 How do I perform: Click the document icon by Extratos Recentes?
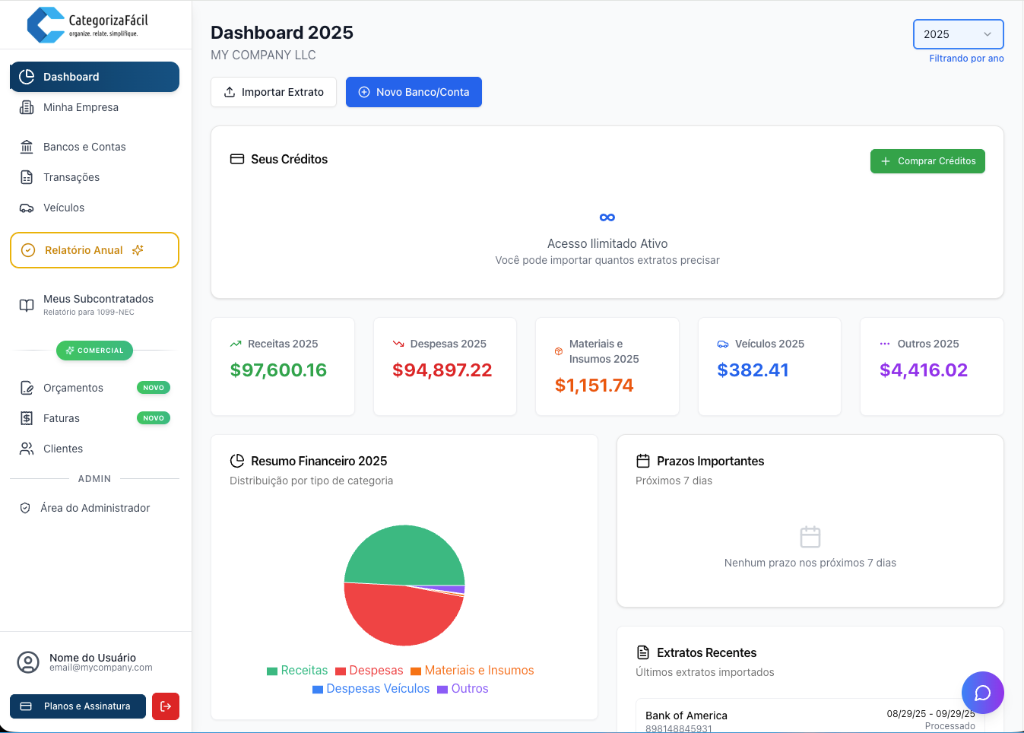point(643,653)
